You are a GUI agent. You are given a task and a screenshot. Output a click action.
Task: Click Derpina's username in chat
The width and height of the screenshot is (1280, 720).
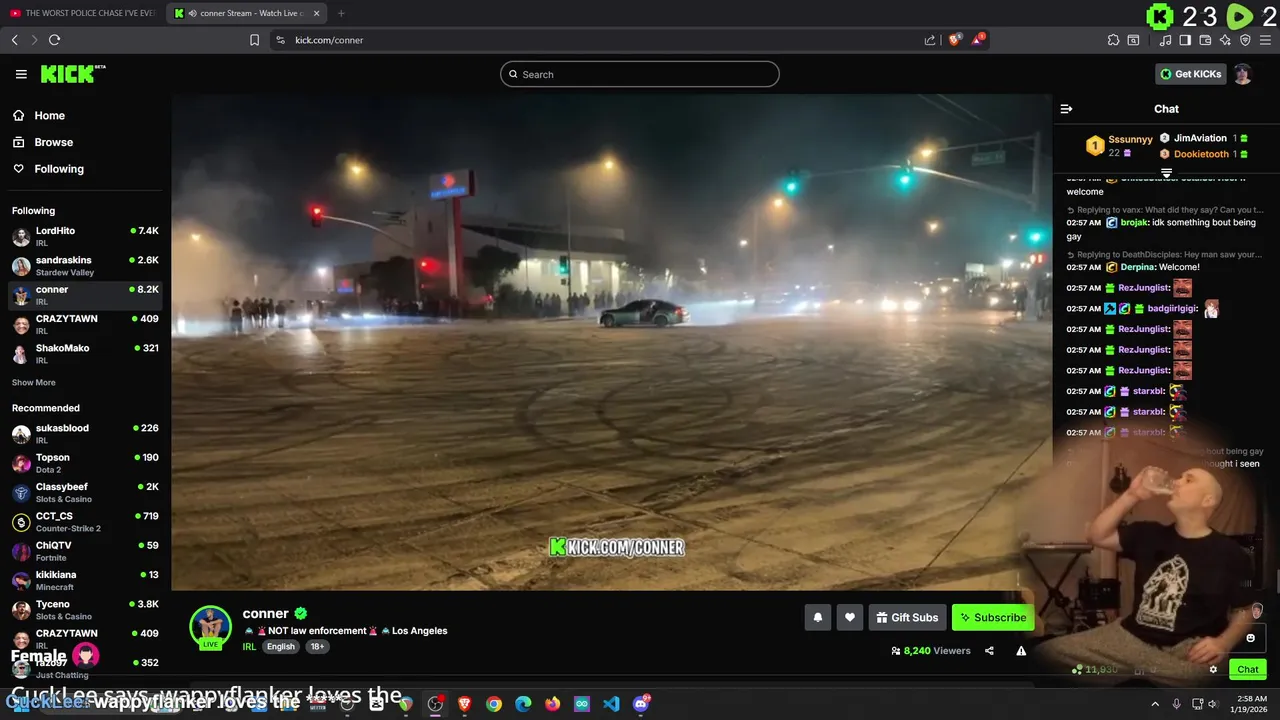(x=1139, y=267)
